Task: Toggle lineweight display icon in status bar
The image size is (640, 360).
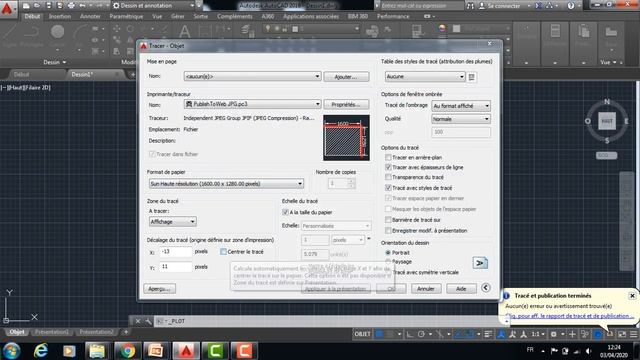Action: 488,334
